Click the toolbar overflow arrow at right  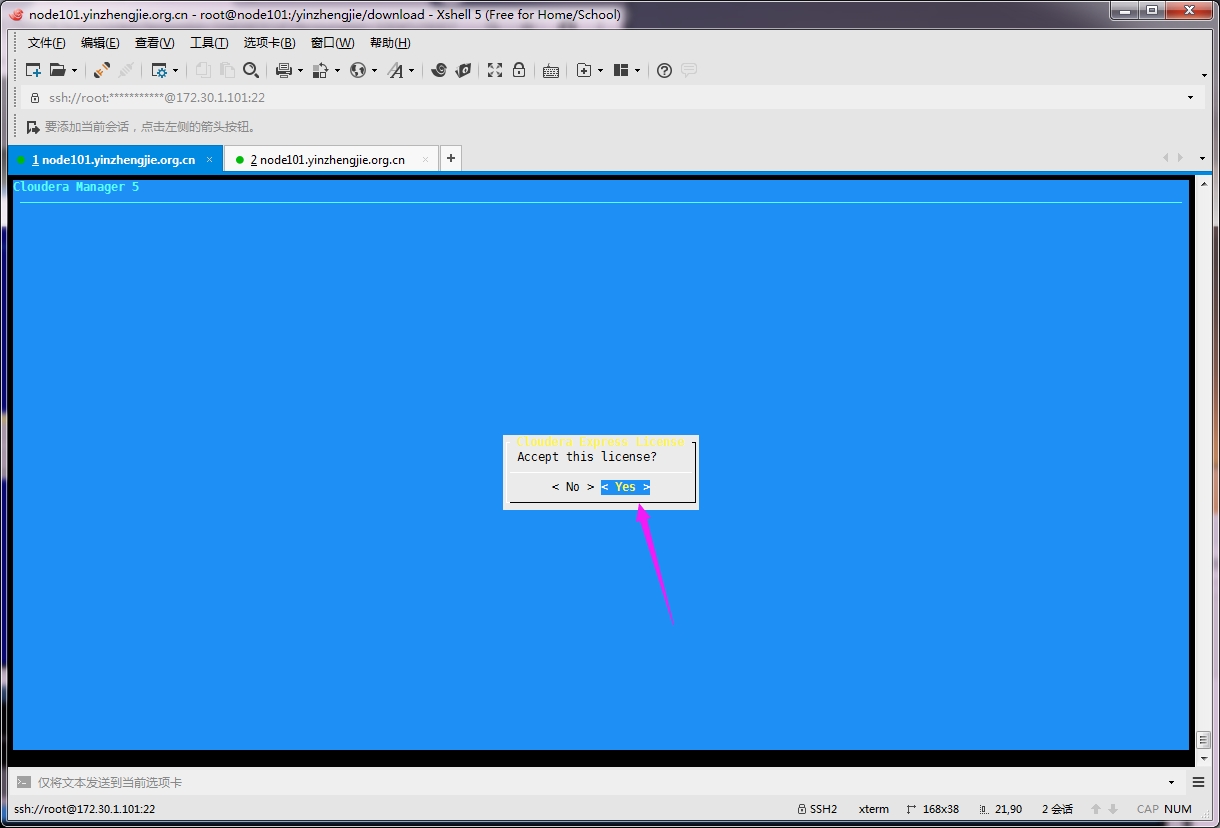click(1203, 75)
